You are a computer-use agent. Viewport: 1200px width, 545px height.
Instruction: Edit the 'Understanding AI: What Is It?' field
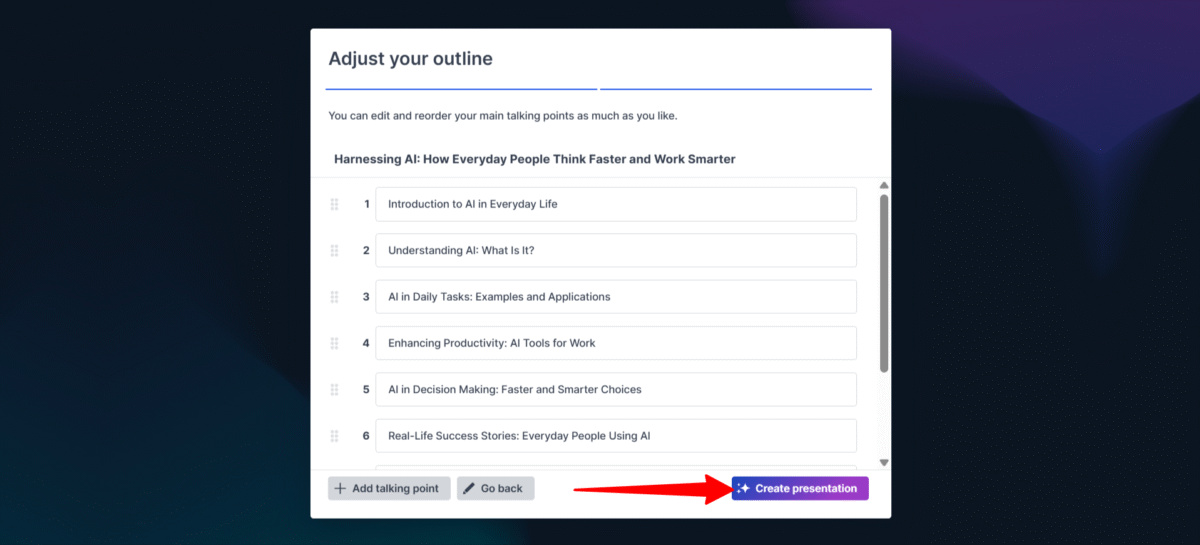[615, 250]
